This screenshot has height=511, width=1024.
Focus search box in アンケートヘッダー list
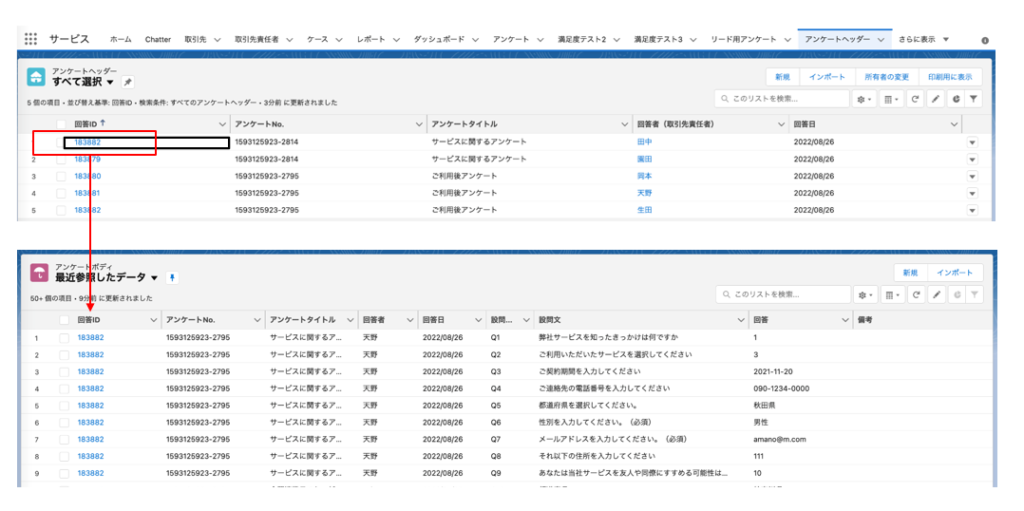point(782,99)
